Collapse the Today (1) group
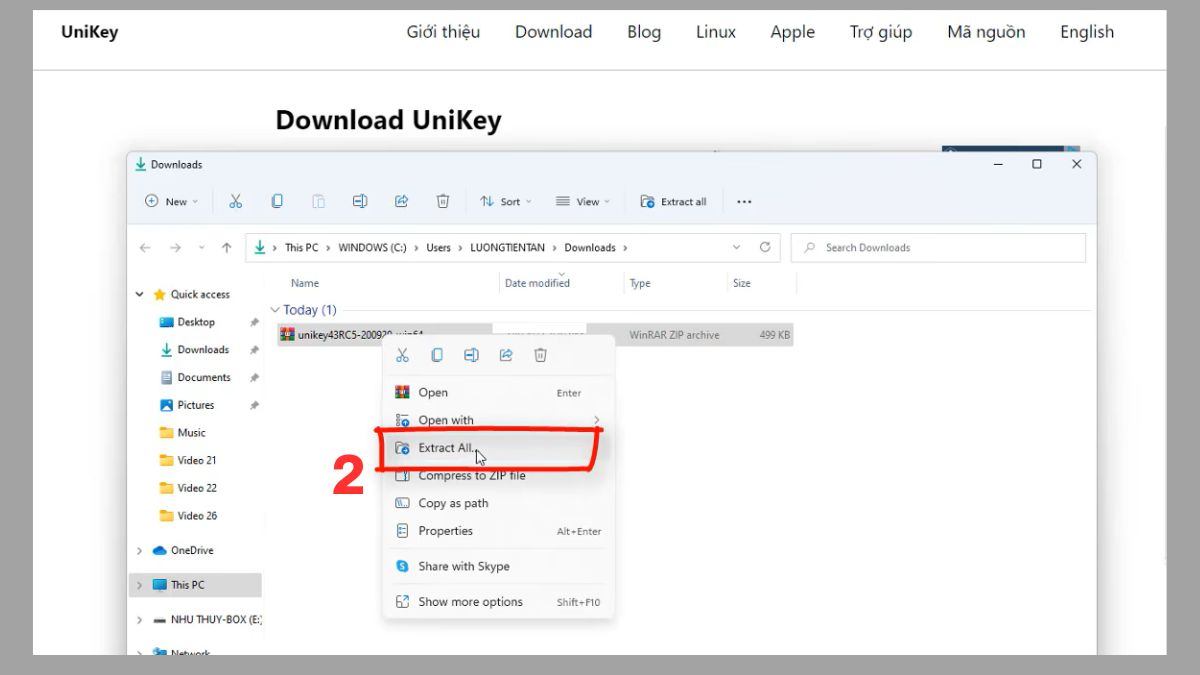Viewport: 1200px width, 675px height. pyautogui.click(x=275, y=310)
